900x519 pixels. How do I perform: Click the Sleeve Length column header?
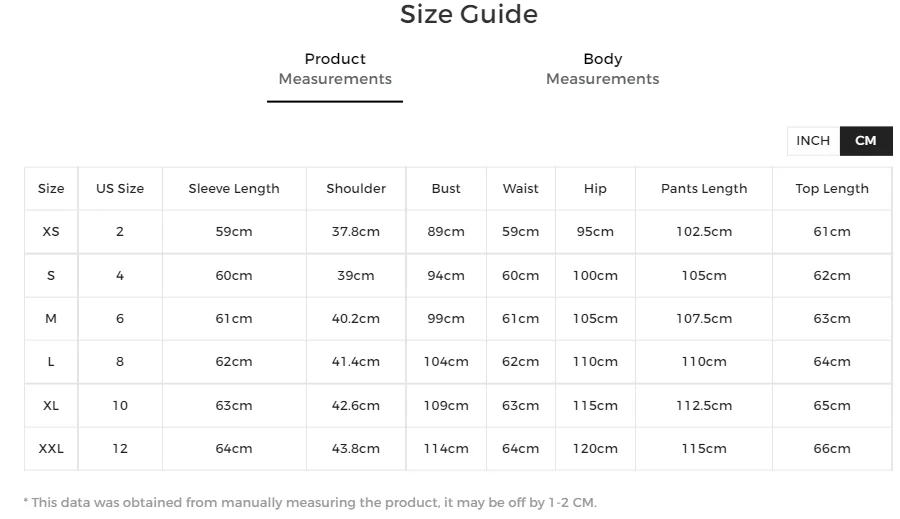pyautogui.click(x=234, y=189)
